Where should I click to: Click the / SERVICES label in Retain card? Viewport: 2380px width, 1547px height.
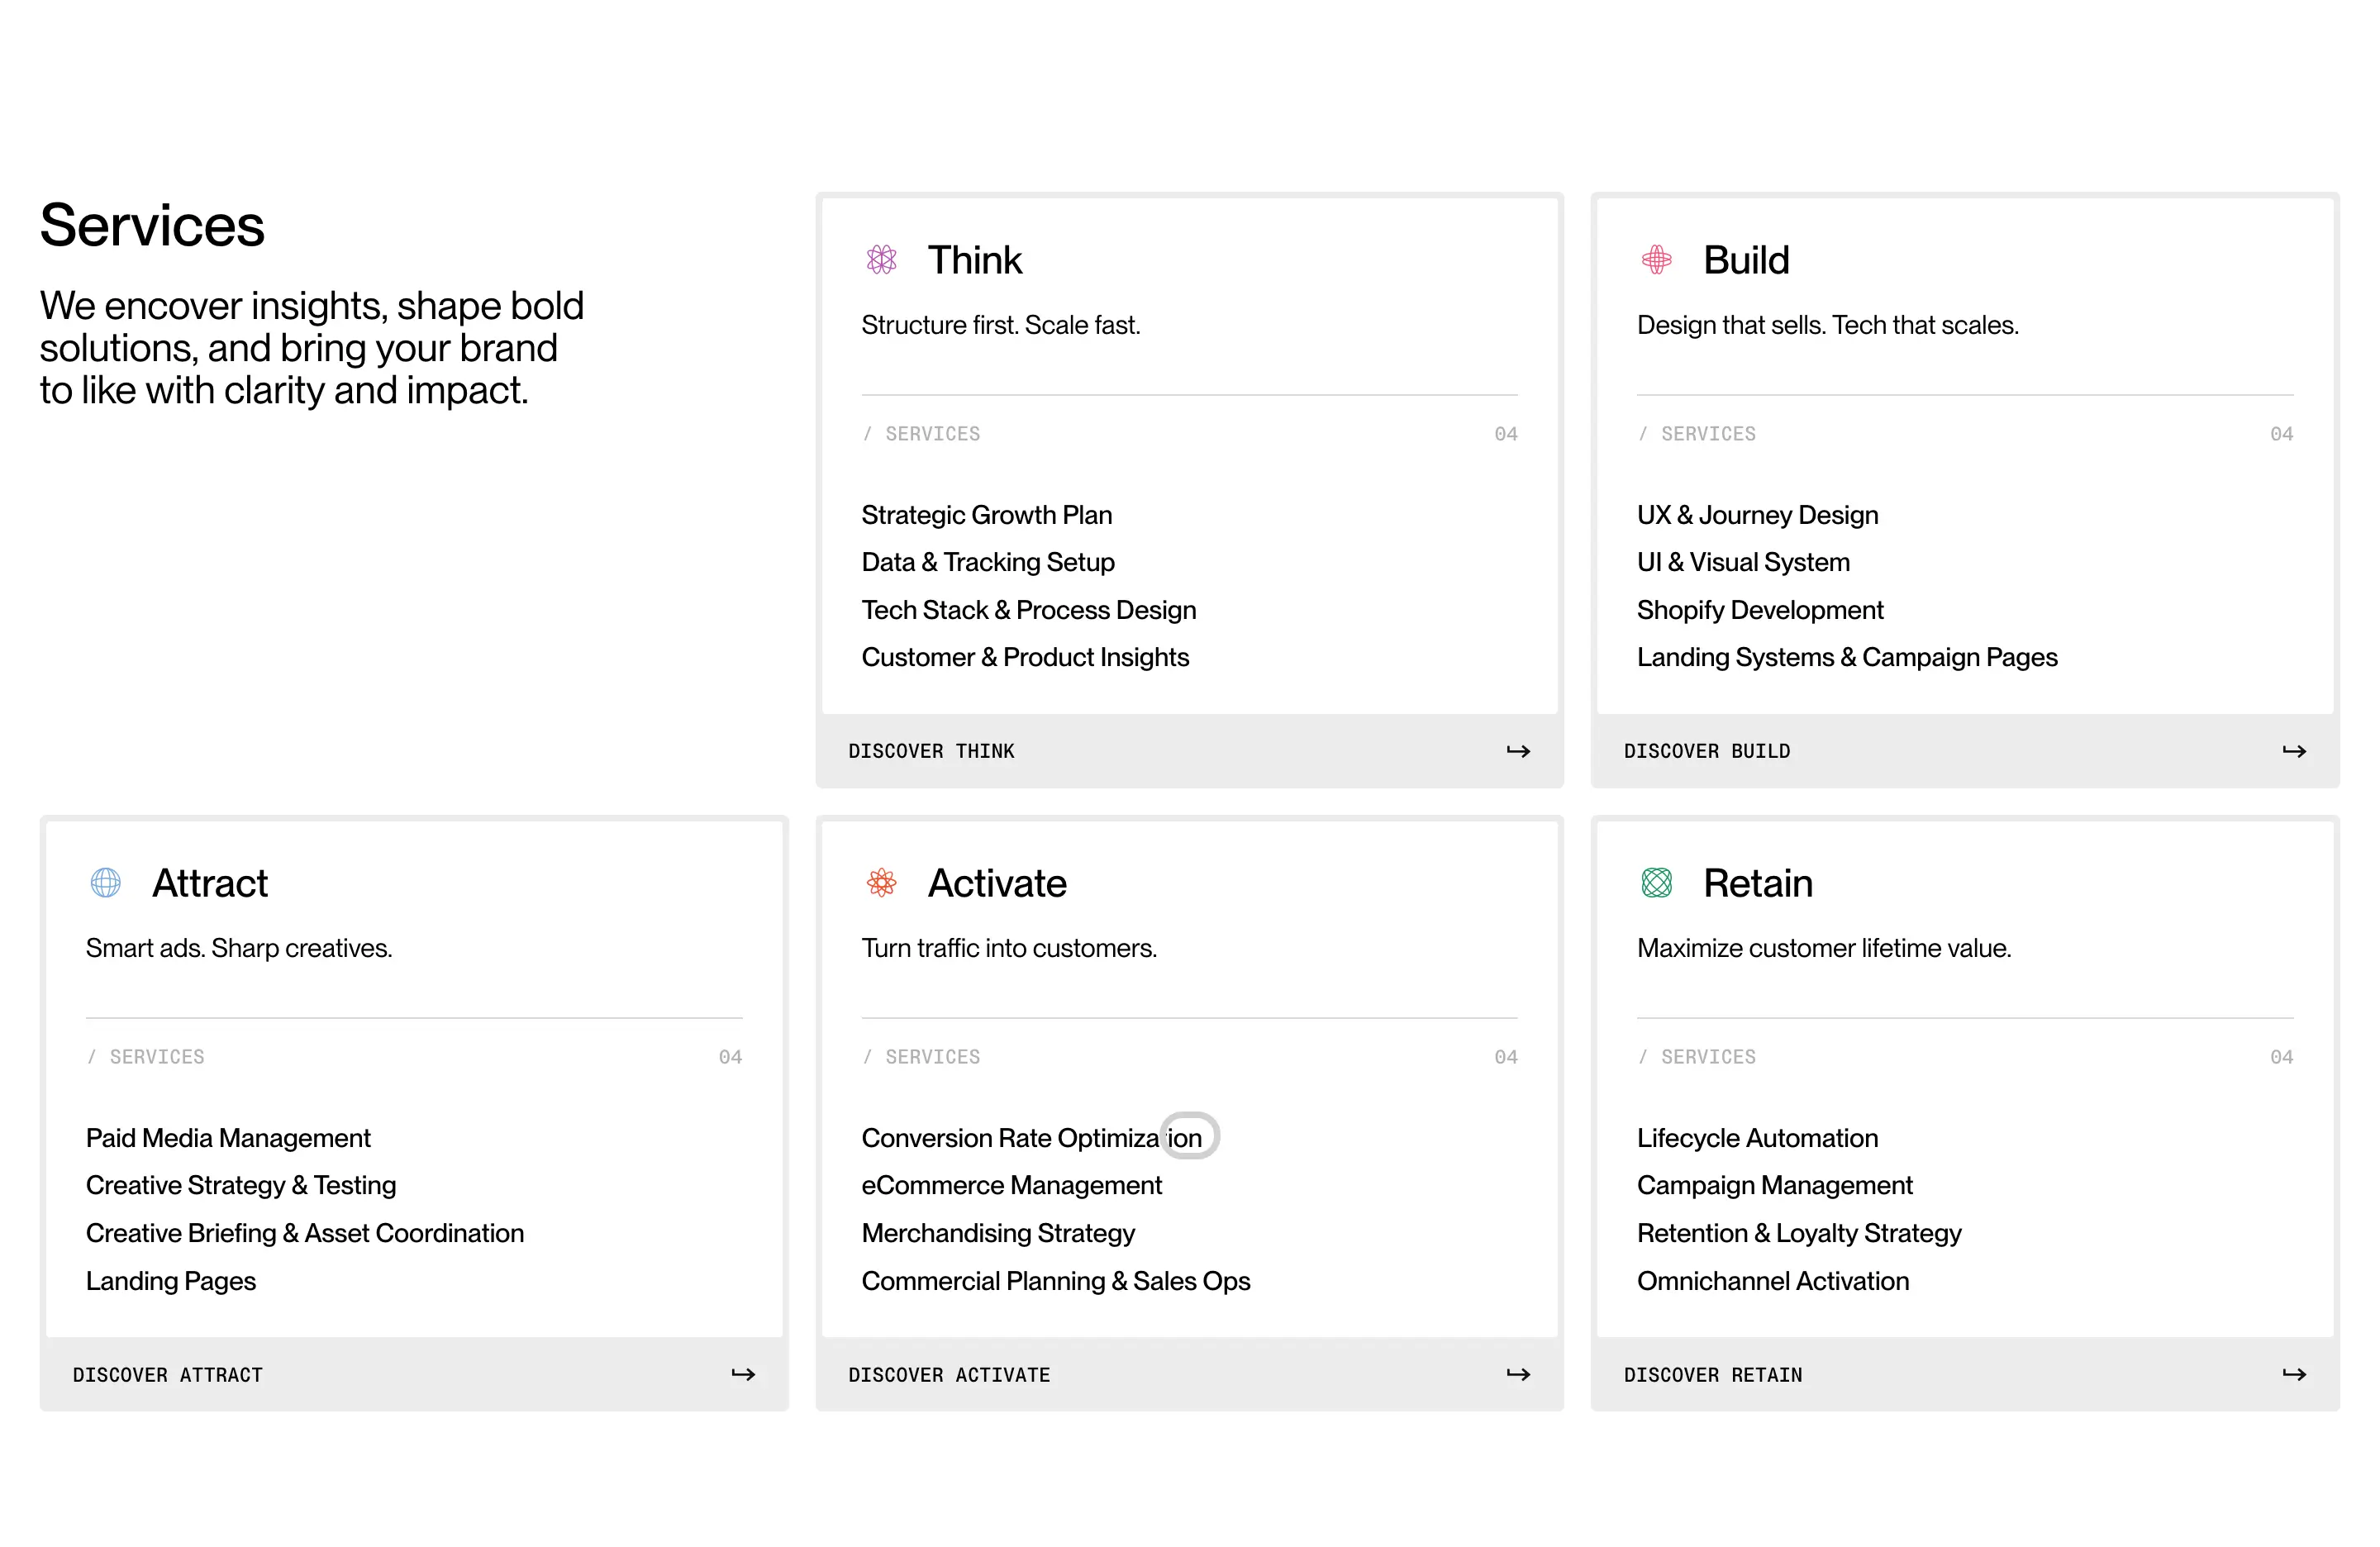1697,1057
